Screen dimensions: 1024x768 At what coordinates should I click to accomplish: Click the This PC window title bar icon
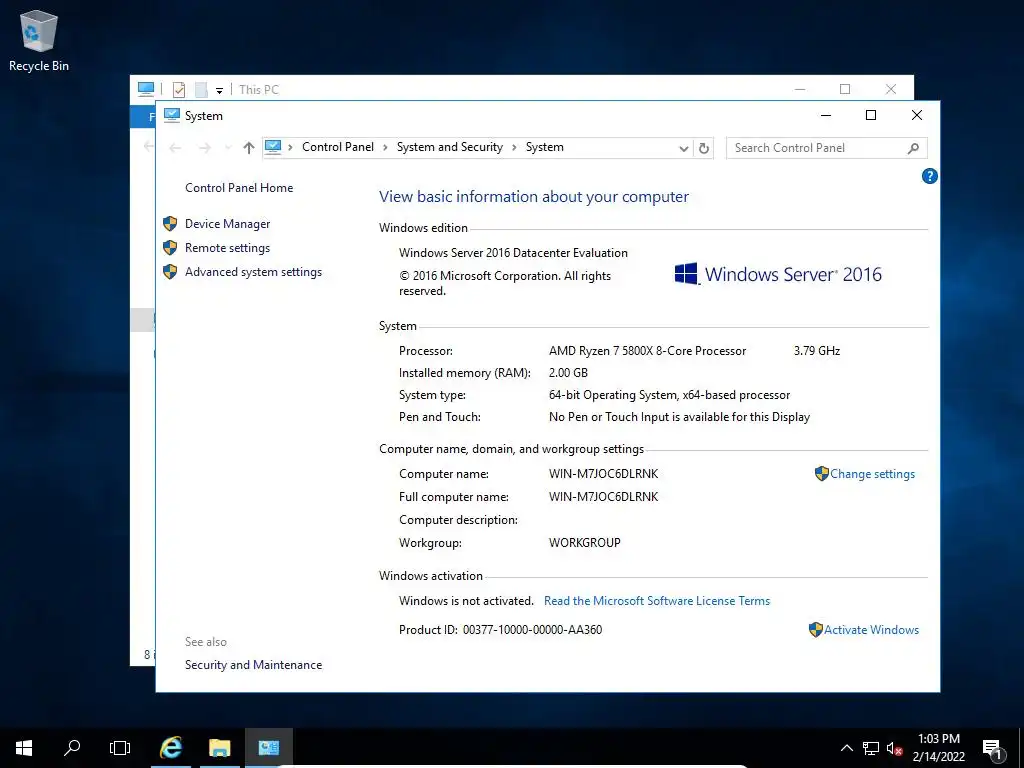pyautogui.click(x=146, y=89)
